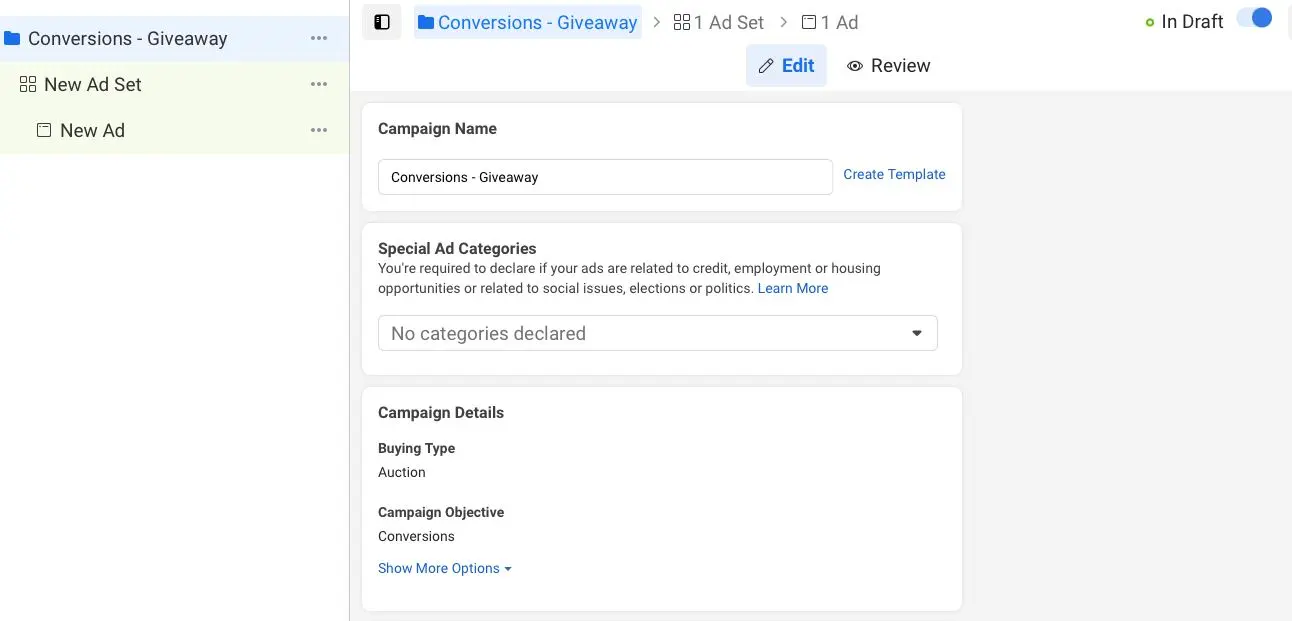This screenshot has height=621, width=1292.
Task: Click the pencil Edit icon
Action: [766, 66]
